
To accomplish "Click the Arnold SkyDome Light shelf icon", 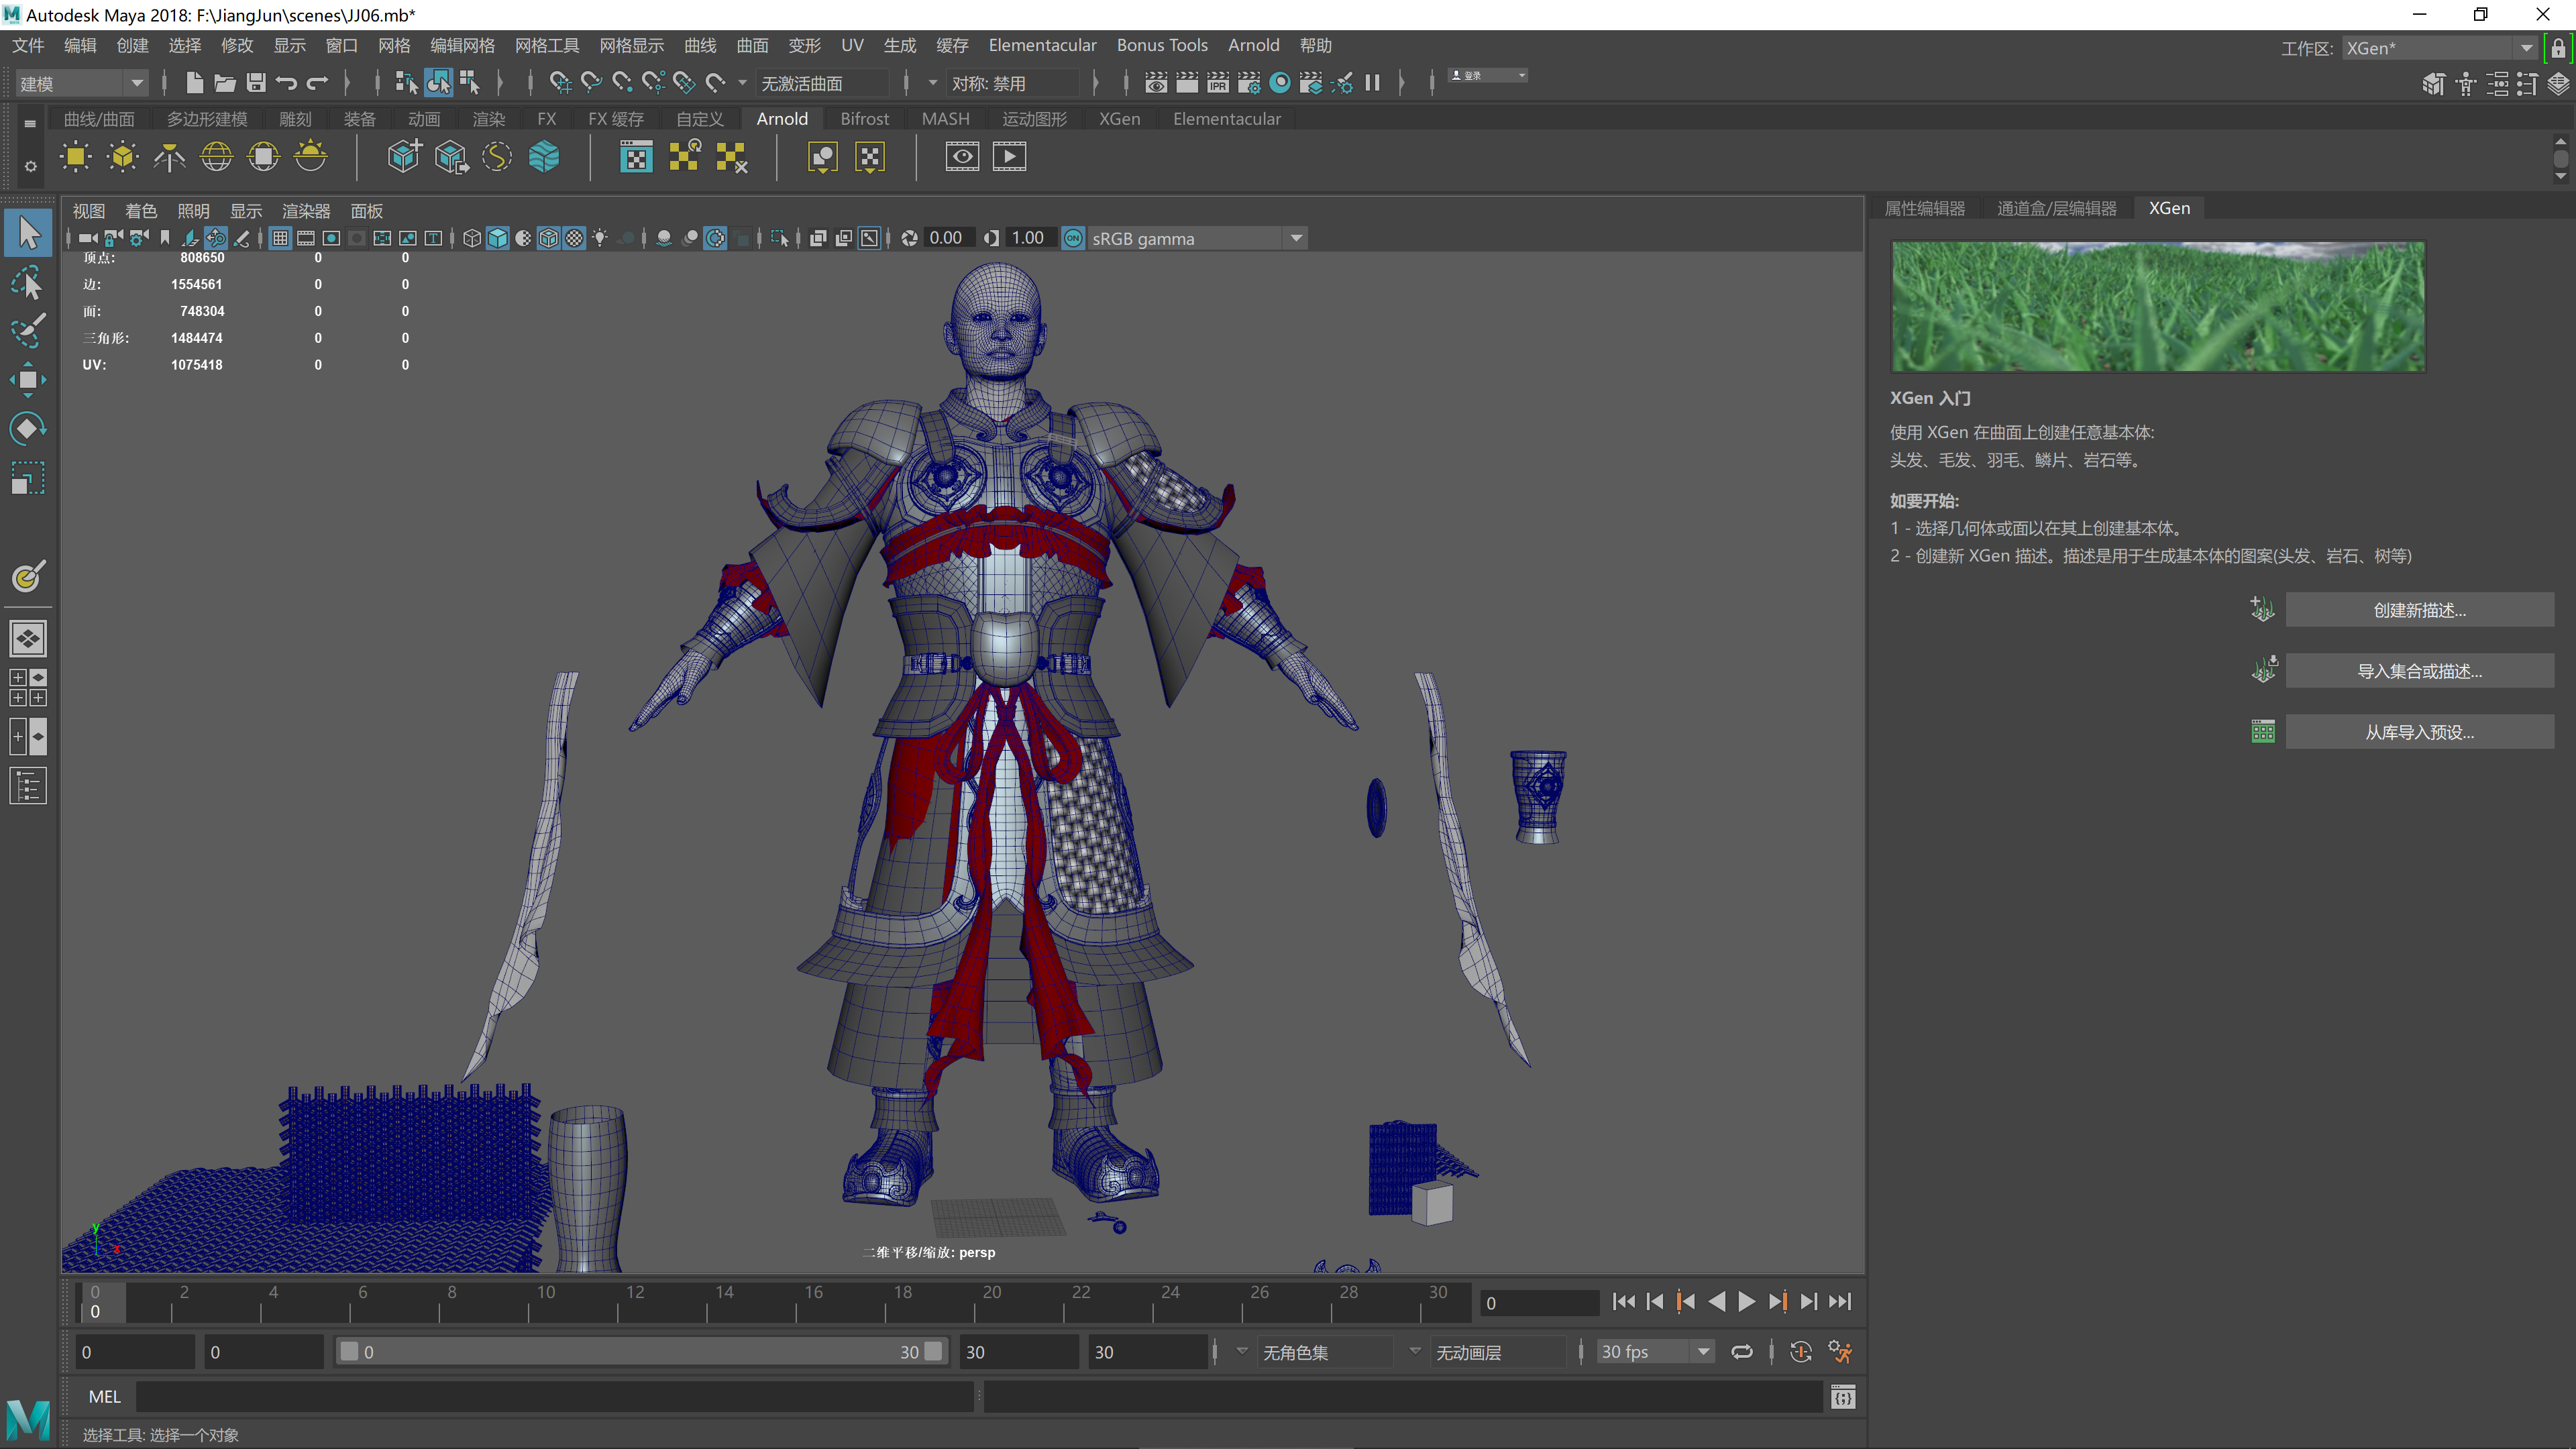I will click(216, 157).
